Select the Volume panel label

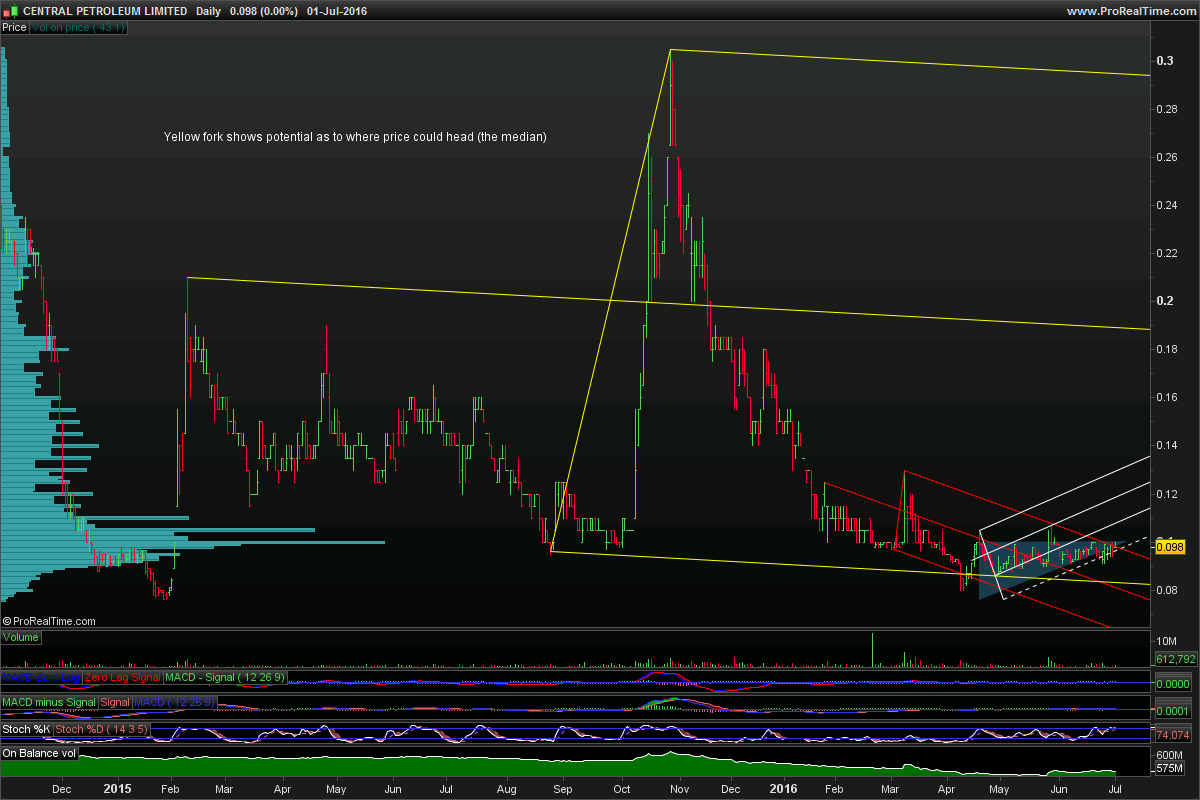click(x=21, y=637)
